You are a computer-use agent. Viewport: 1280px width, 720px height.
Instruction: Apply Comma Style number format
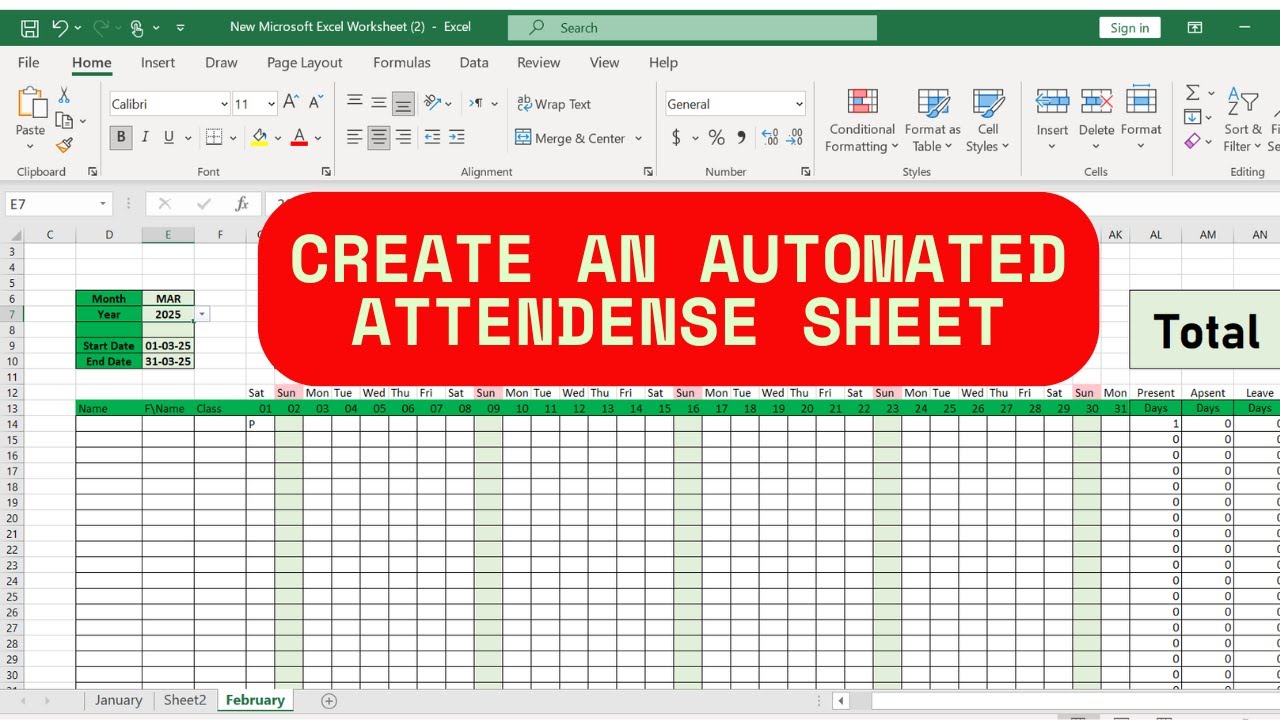[741, 137]
